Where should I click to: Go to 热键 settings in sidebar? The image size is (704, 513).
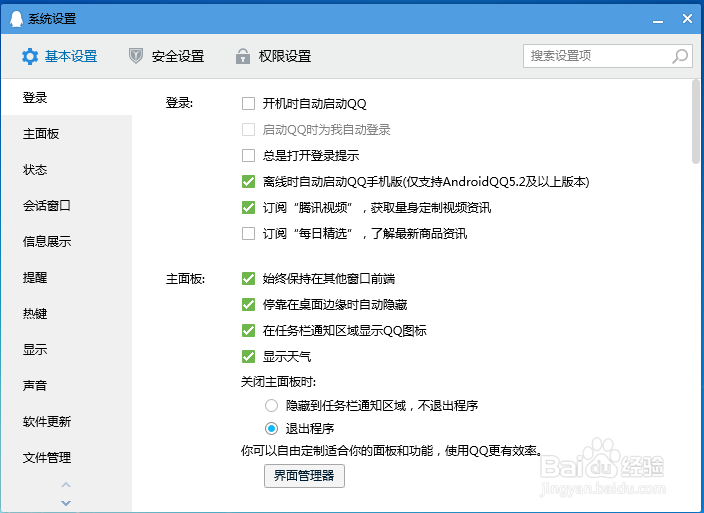tap(66, 313)
